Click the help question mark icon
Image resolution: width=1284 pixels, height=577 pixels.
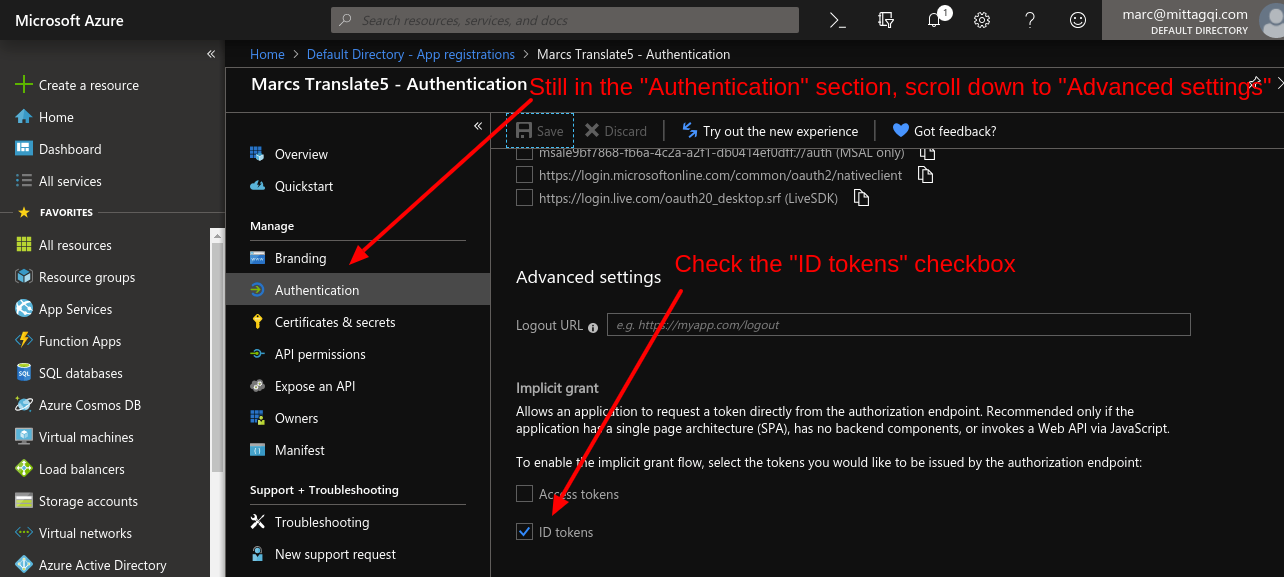[x=1030, y=20]
